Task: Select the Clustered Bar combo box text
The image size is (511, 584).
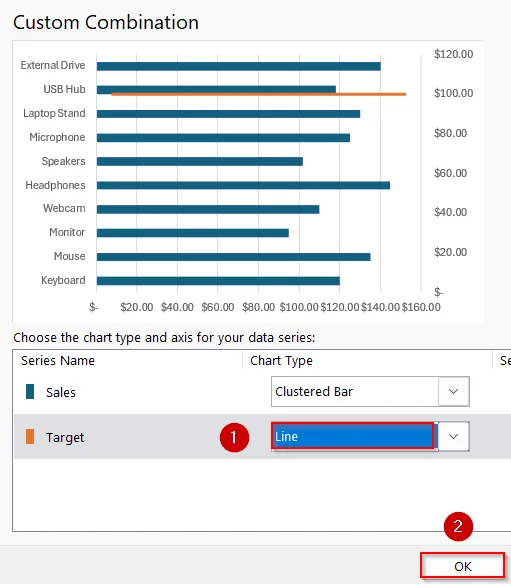Action: pyautogui.click(x=314, y=391)
